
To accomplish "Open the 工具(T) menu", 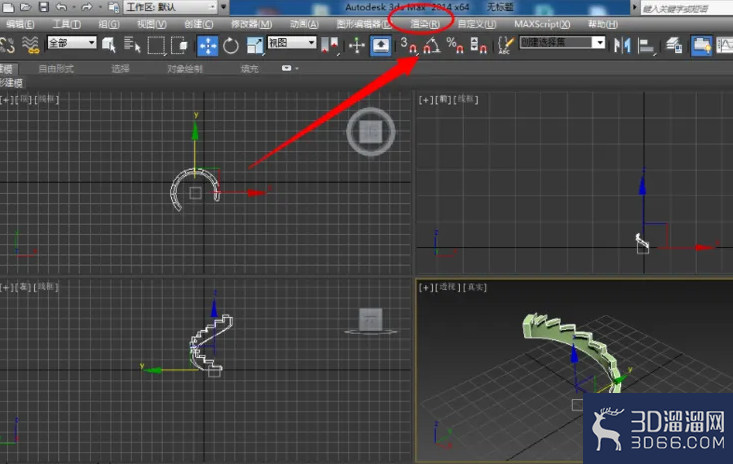I will tap(66, 24).
